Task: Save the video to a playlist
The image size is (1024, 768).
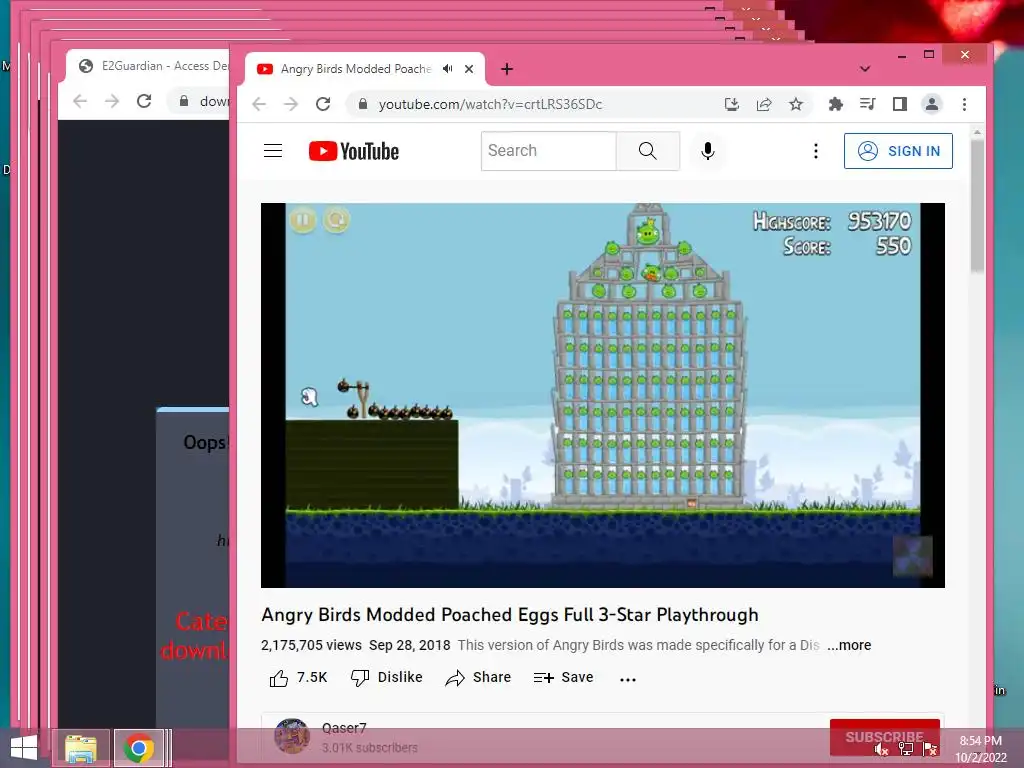Action: pyautogui.click(x=563, y=678)
